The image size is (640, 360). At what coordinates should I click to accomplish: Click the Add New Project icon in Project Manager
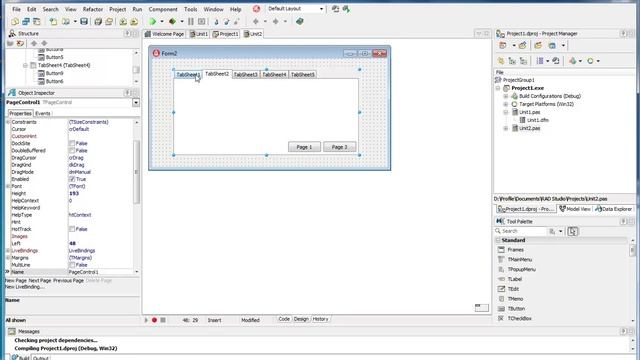[x=503, y=46]
